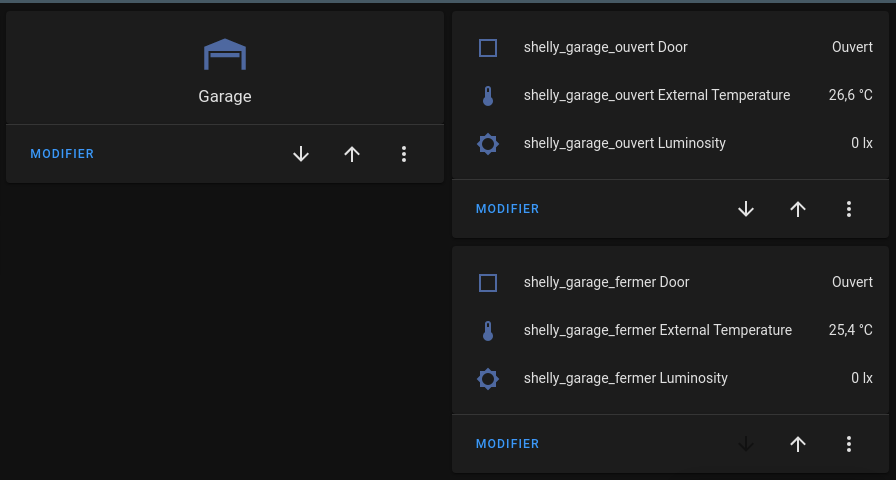This screenshot has width=896, height=480.
Task: Move the shelly_garage_fermer card up
Action: pos(797,444)
